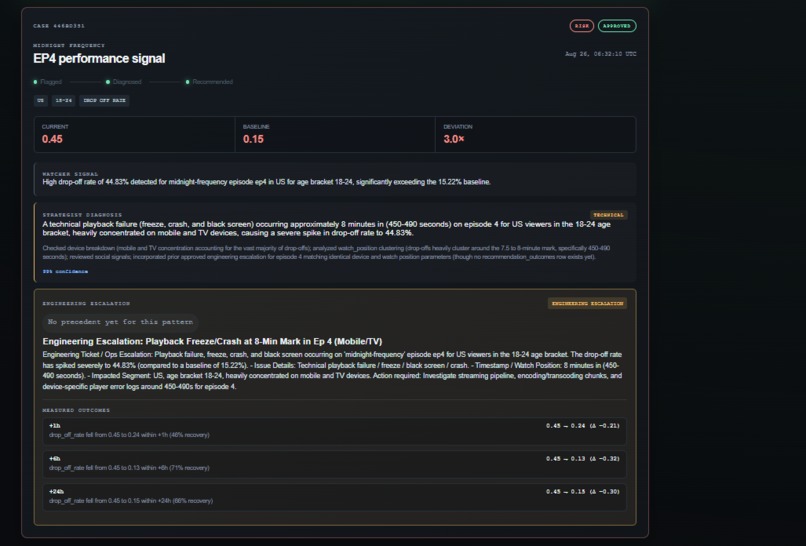This screenshot has width=806, height=546.
Task: Click the MIDNIGHT FREQUENCY show label
Action: (x=69, y=45)
